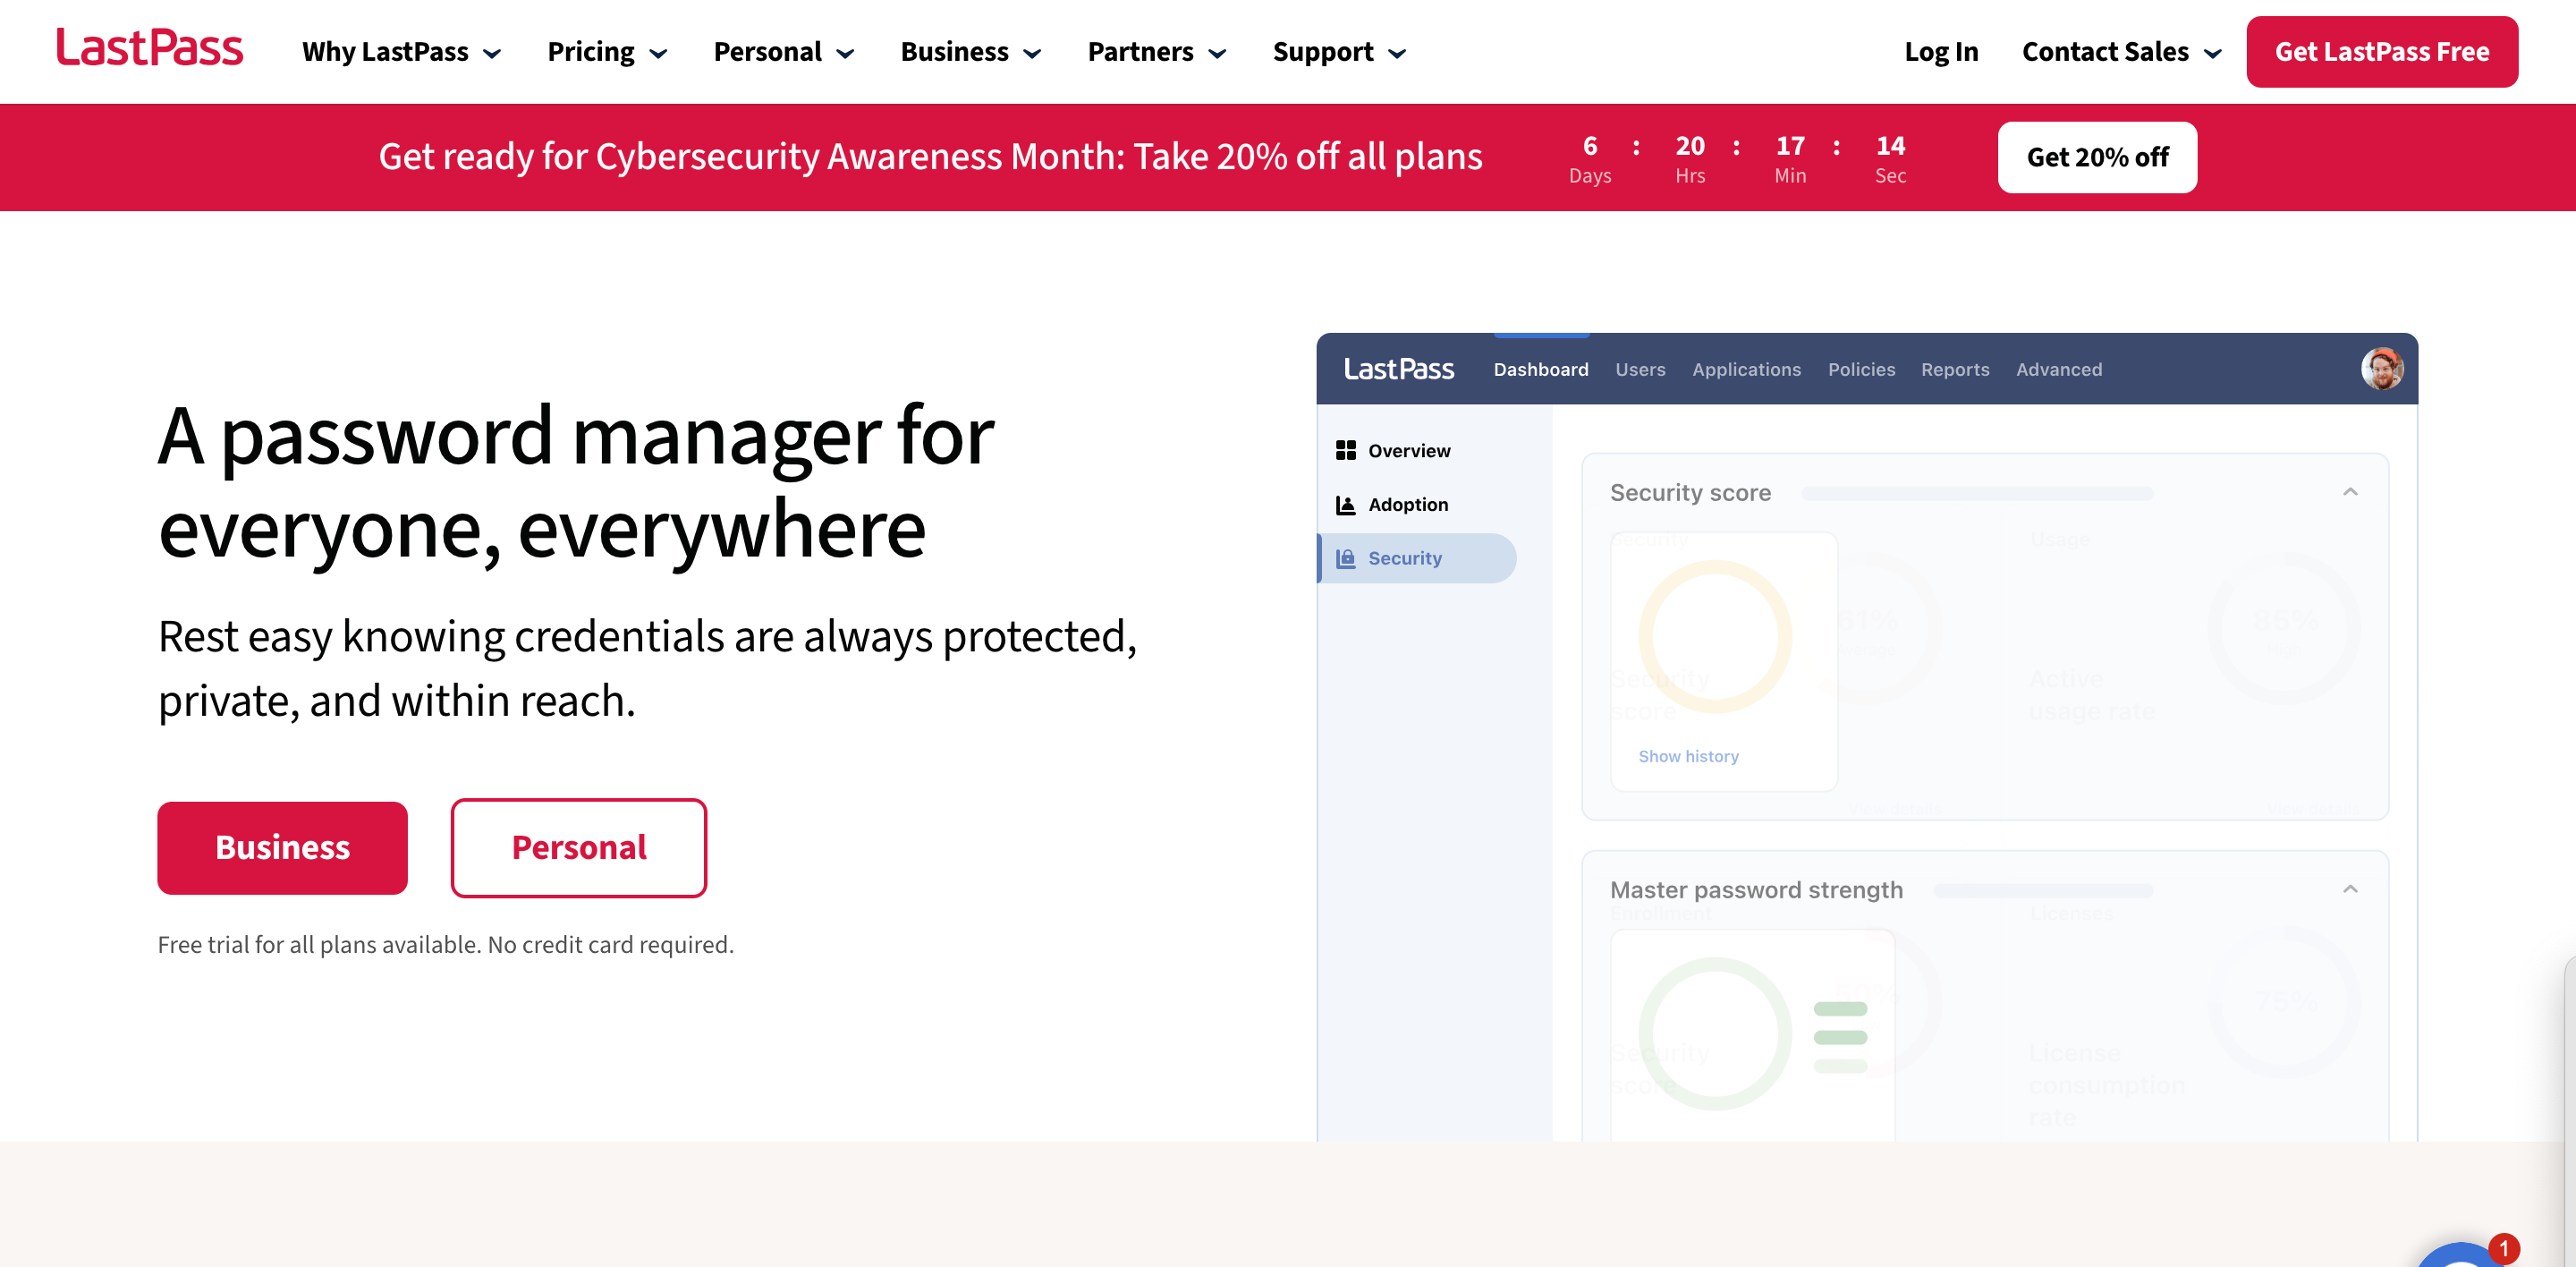Image resolution: width=2576 pixels, height=1267 pixels.
Task: Click the countdown Hrs value
Action: point(1690,146)
